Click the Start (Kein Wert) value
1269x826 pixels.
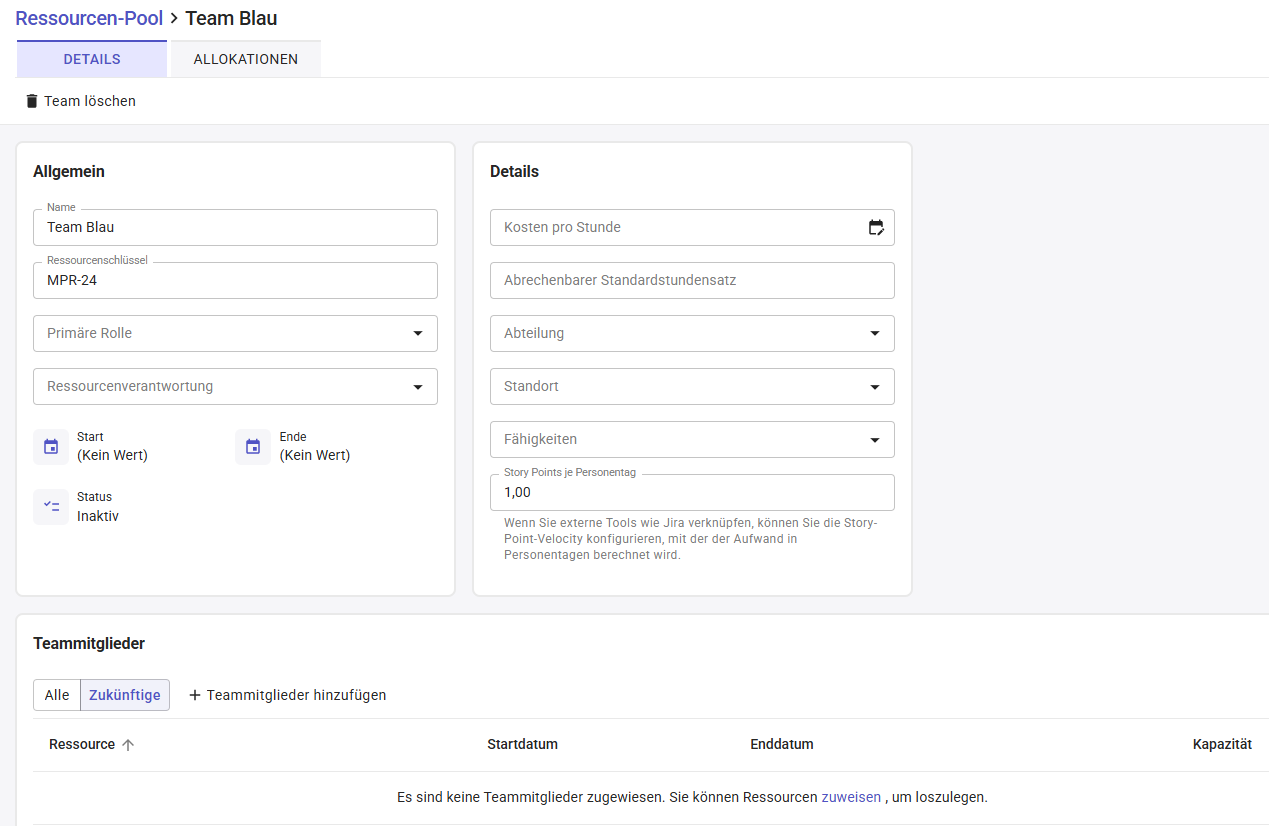coord(112,456)
